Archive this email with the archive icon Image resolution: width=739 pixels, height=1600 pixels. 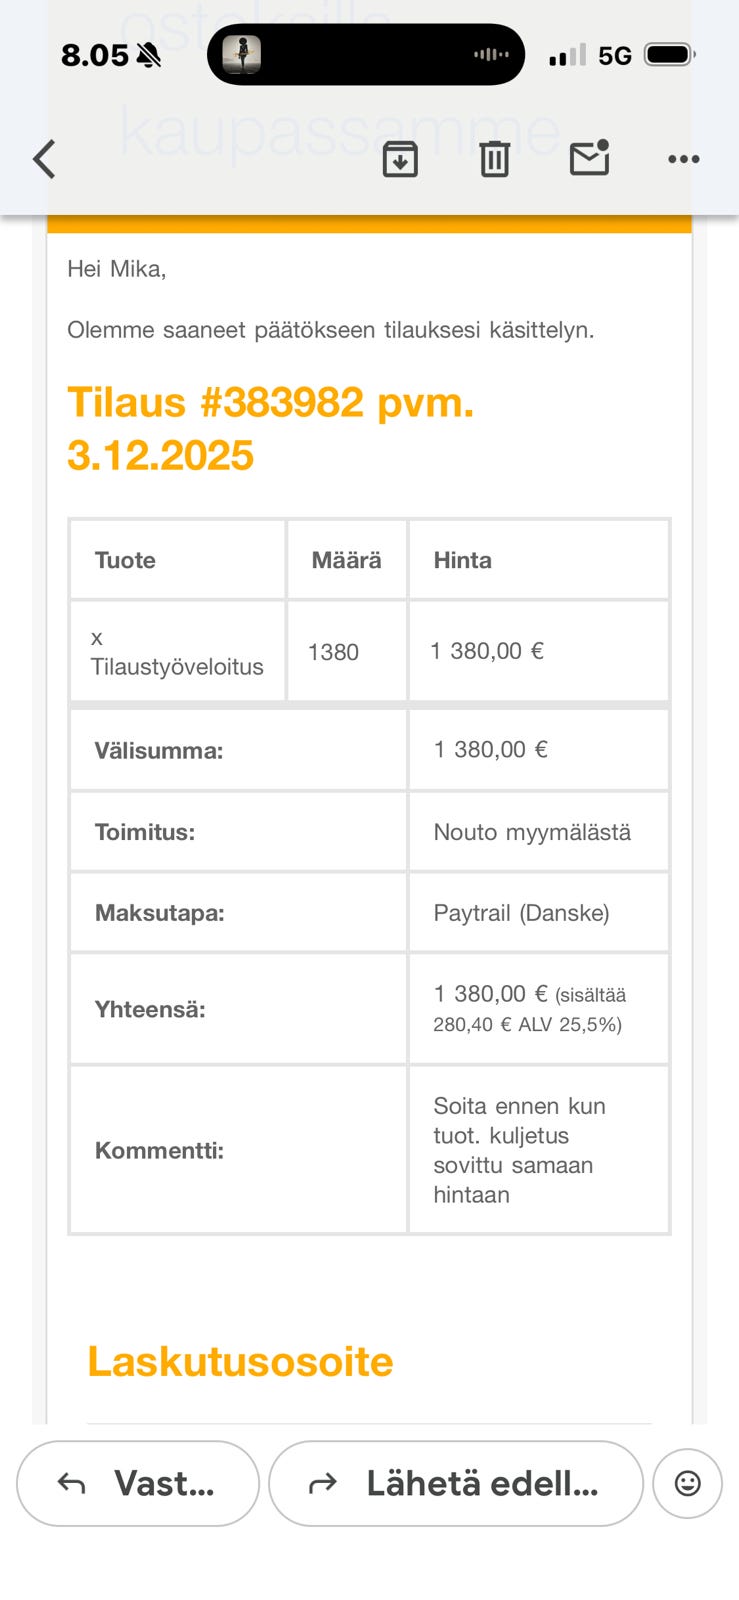click(400, 159)
